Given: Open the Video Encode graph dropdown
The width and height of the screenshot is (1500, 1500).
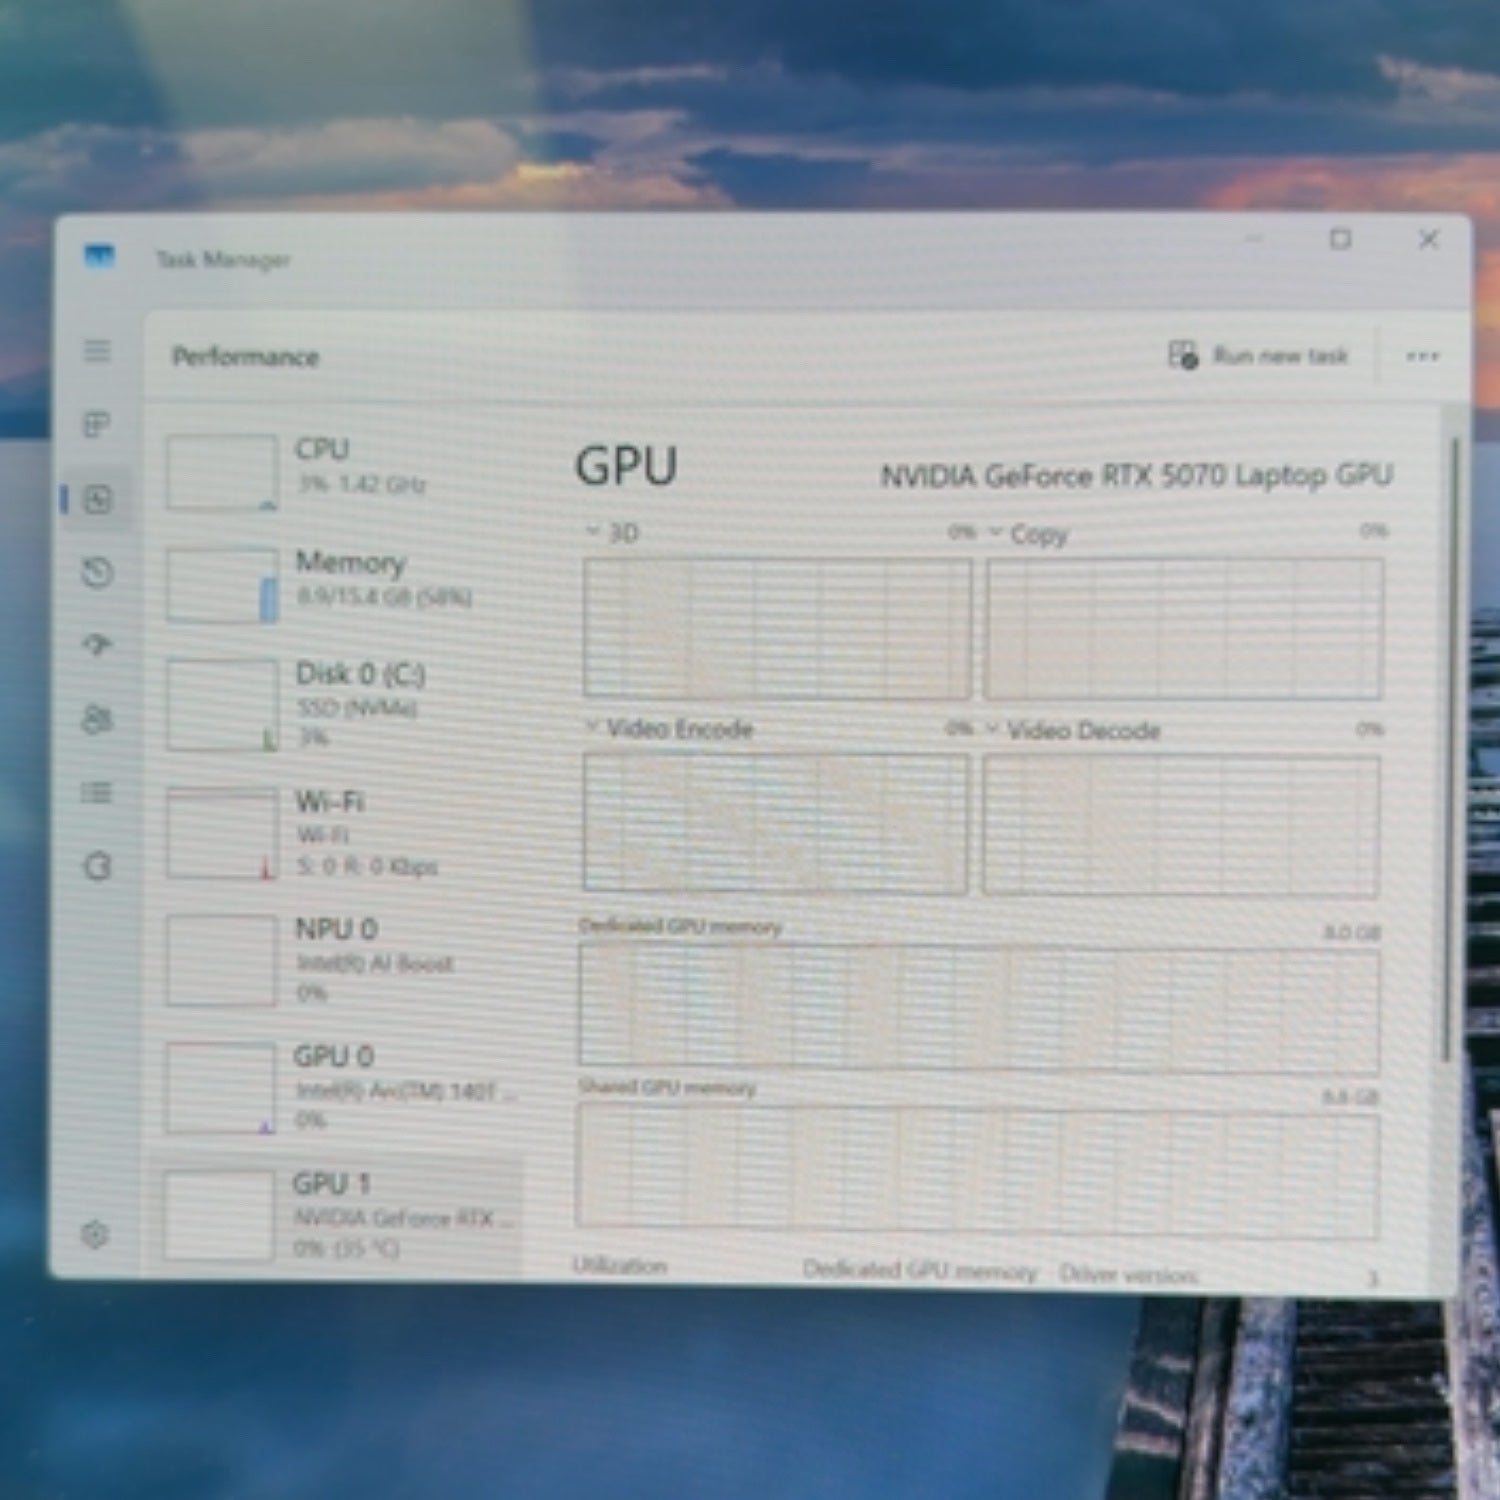Looking at the screenshot, I should point(592,726).
